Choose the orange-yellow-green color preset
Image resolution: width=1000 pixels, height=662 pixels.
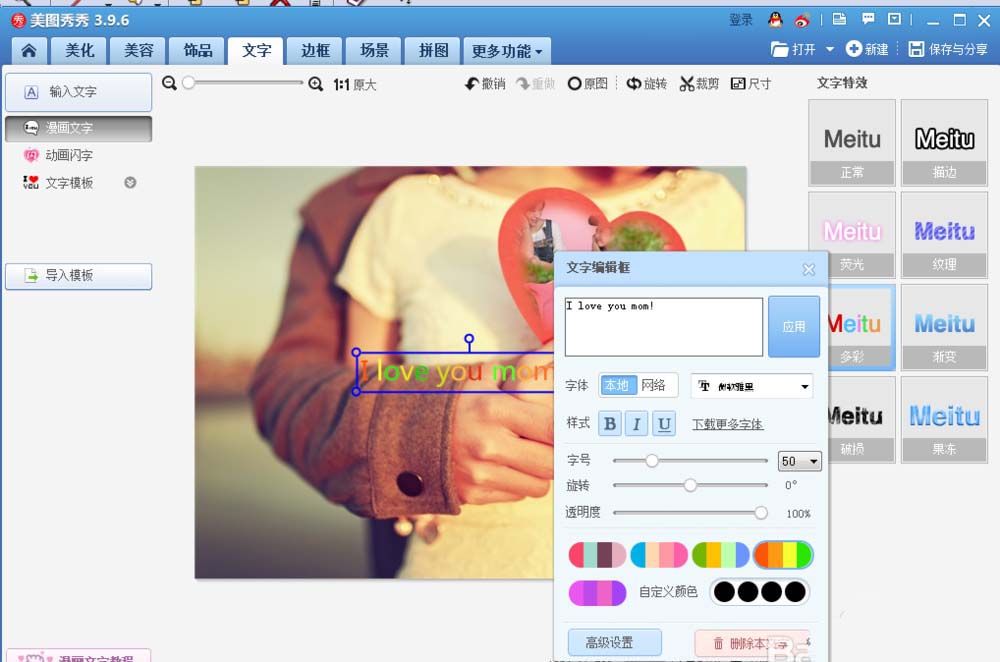[783, 555]
